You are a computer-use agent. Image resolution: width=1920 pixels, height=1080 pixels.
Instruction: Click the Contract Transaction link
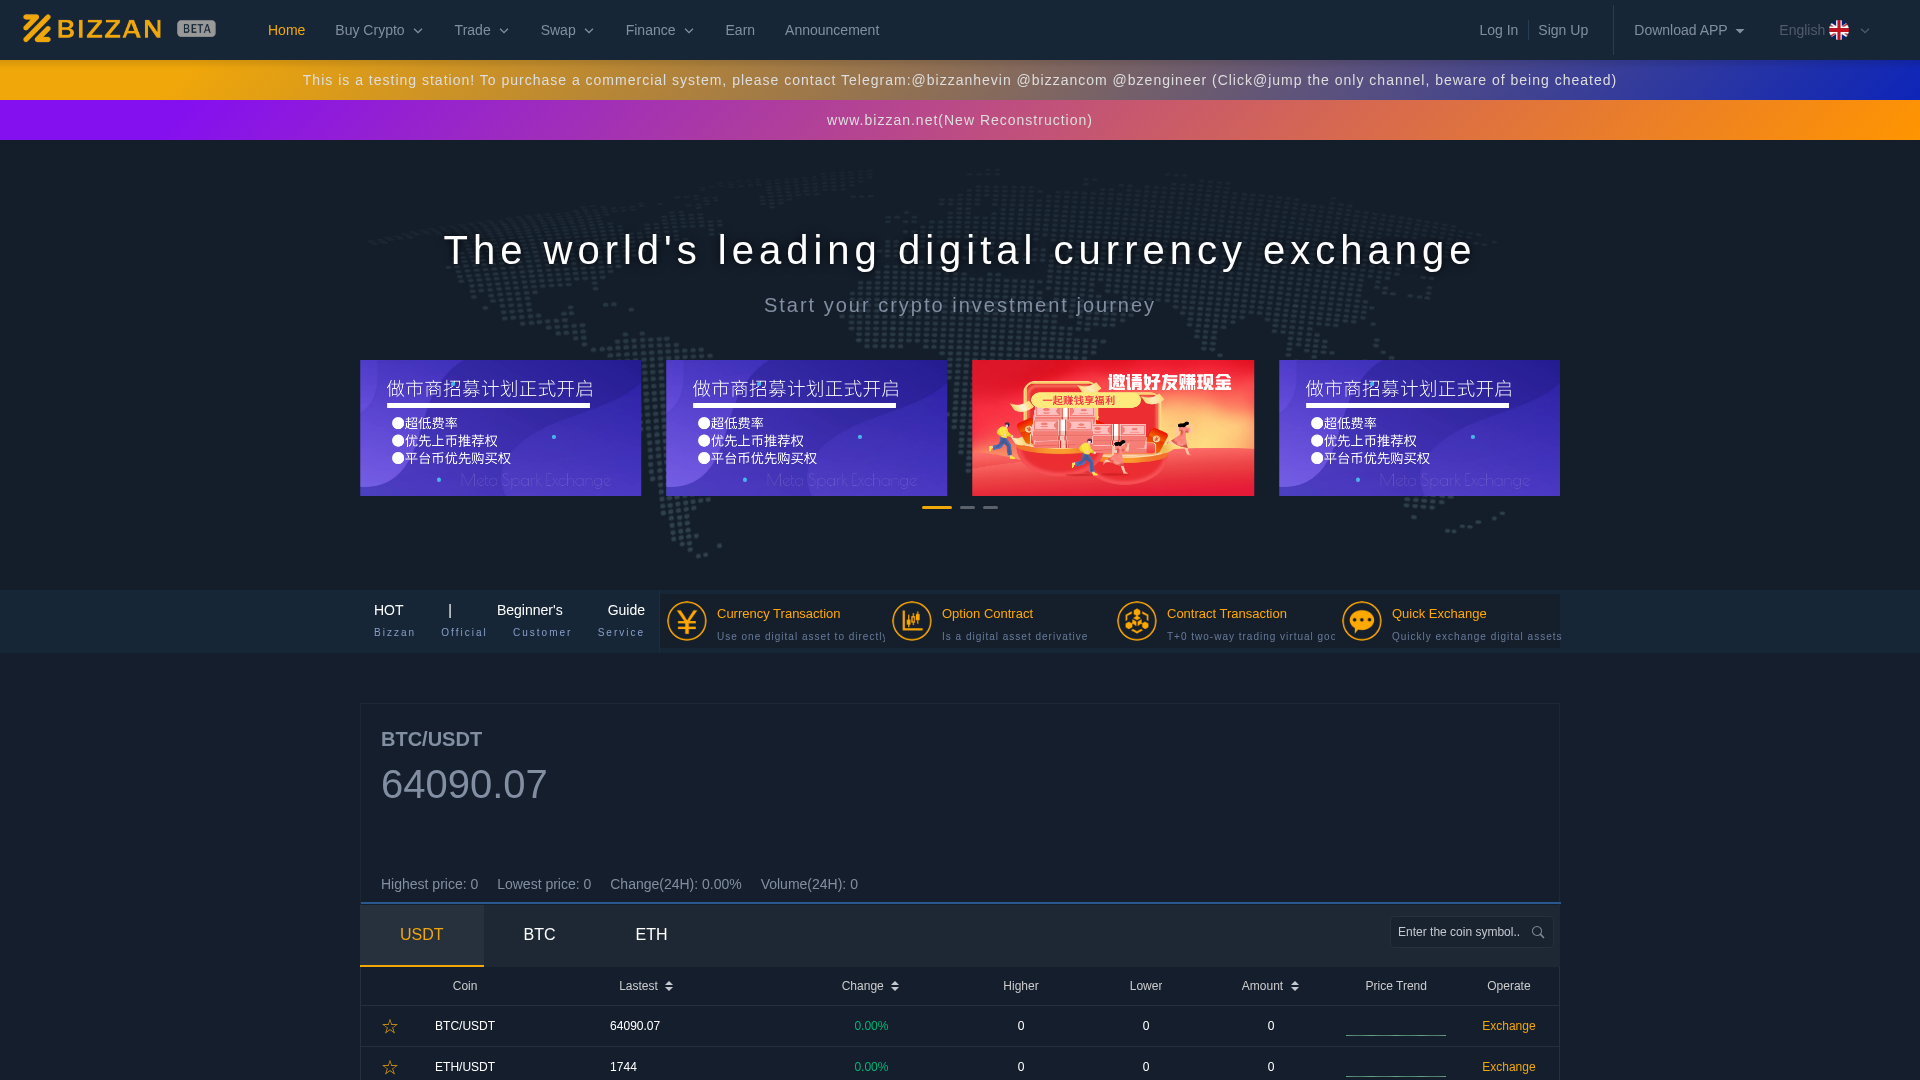[x=1227, y=614]
